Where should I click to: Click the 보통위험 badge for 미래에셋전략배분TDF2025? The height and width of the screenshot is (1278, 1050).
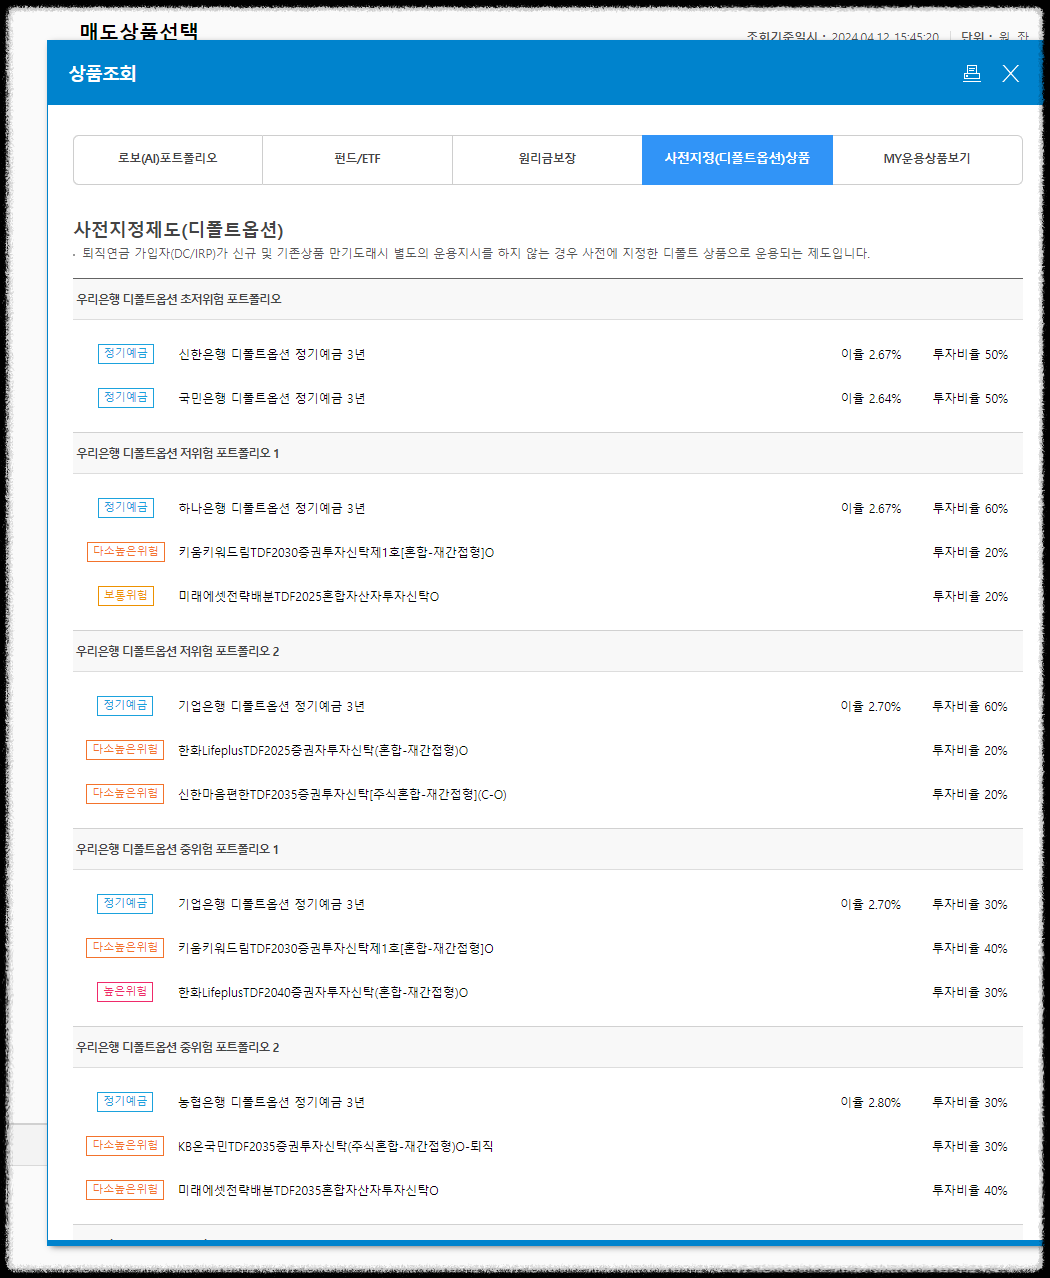click(x=125, y=595)
